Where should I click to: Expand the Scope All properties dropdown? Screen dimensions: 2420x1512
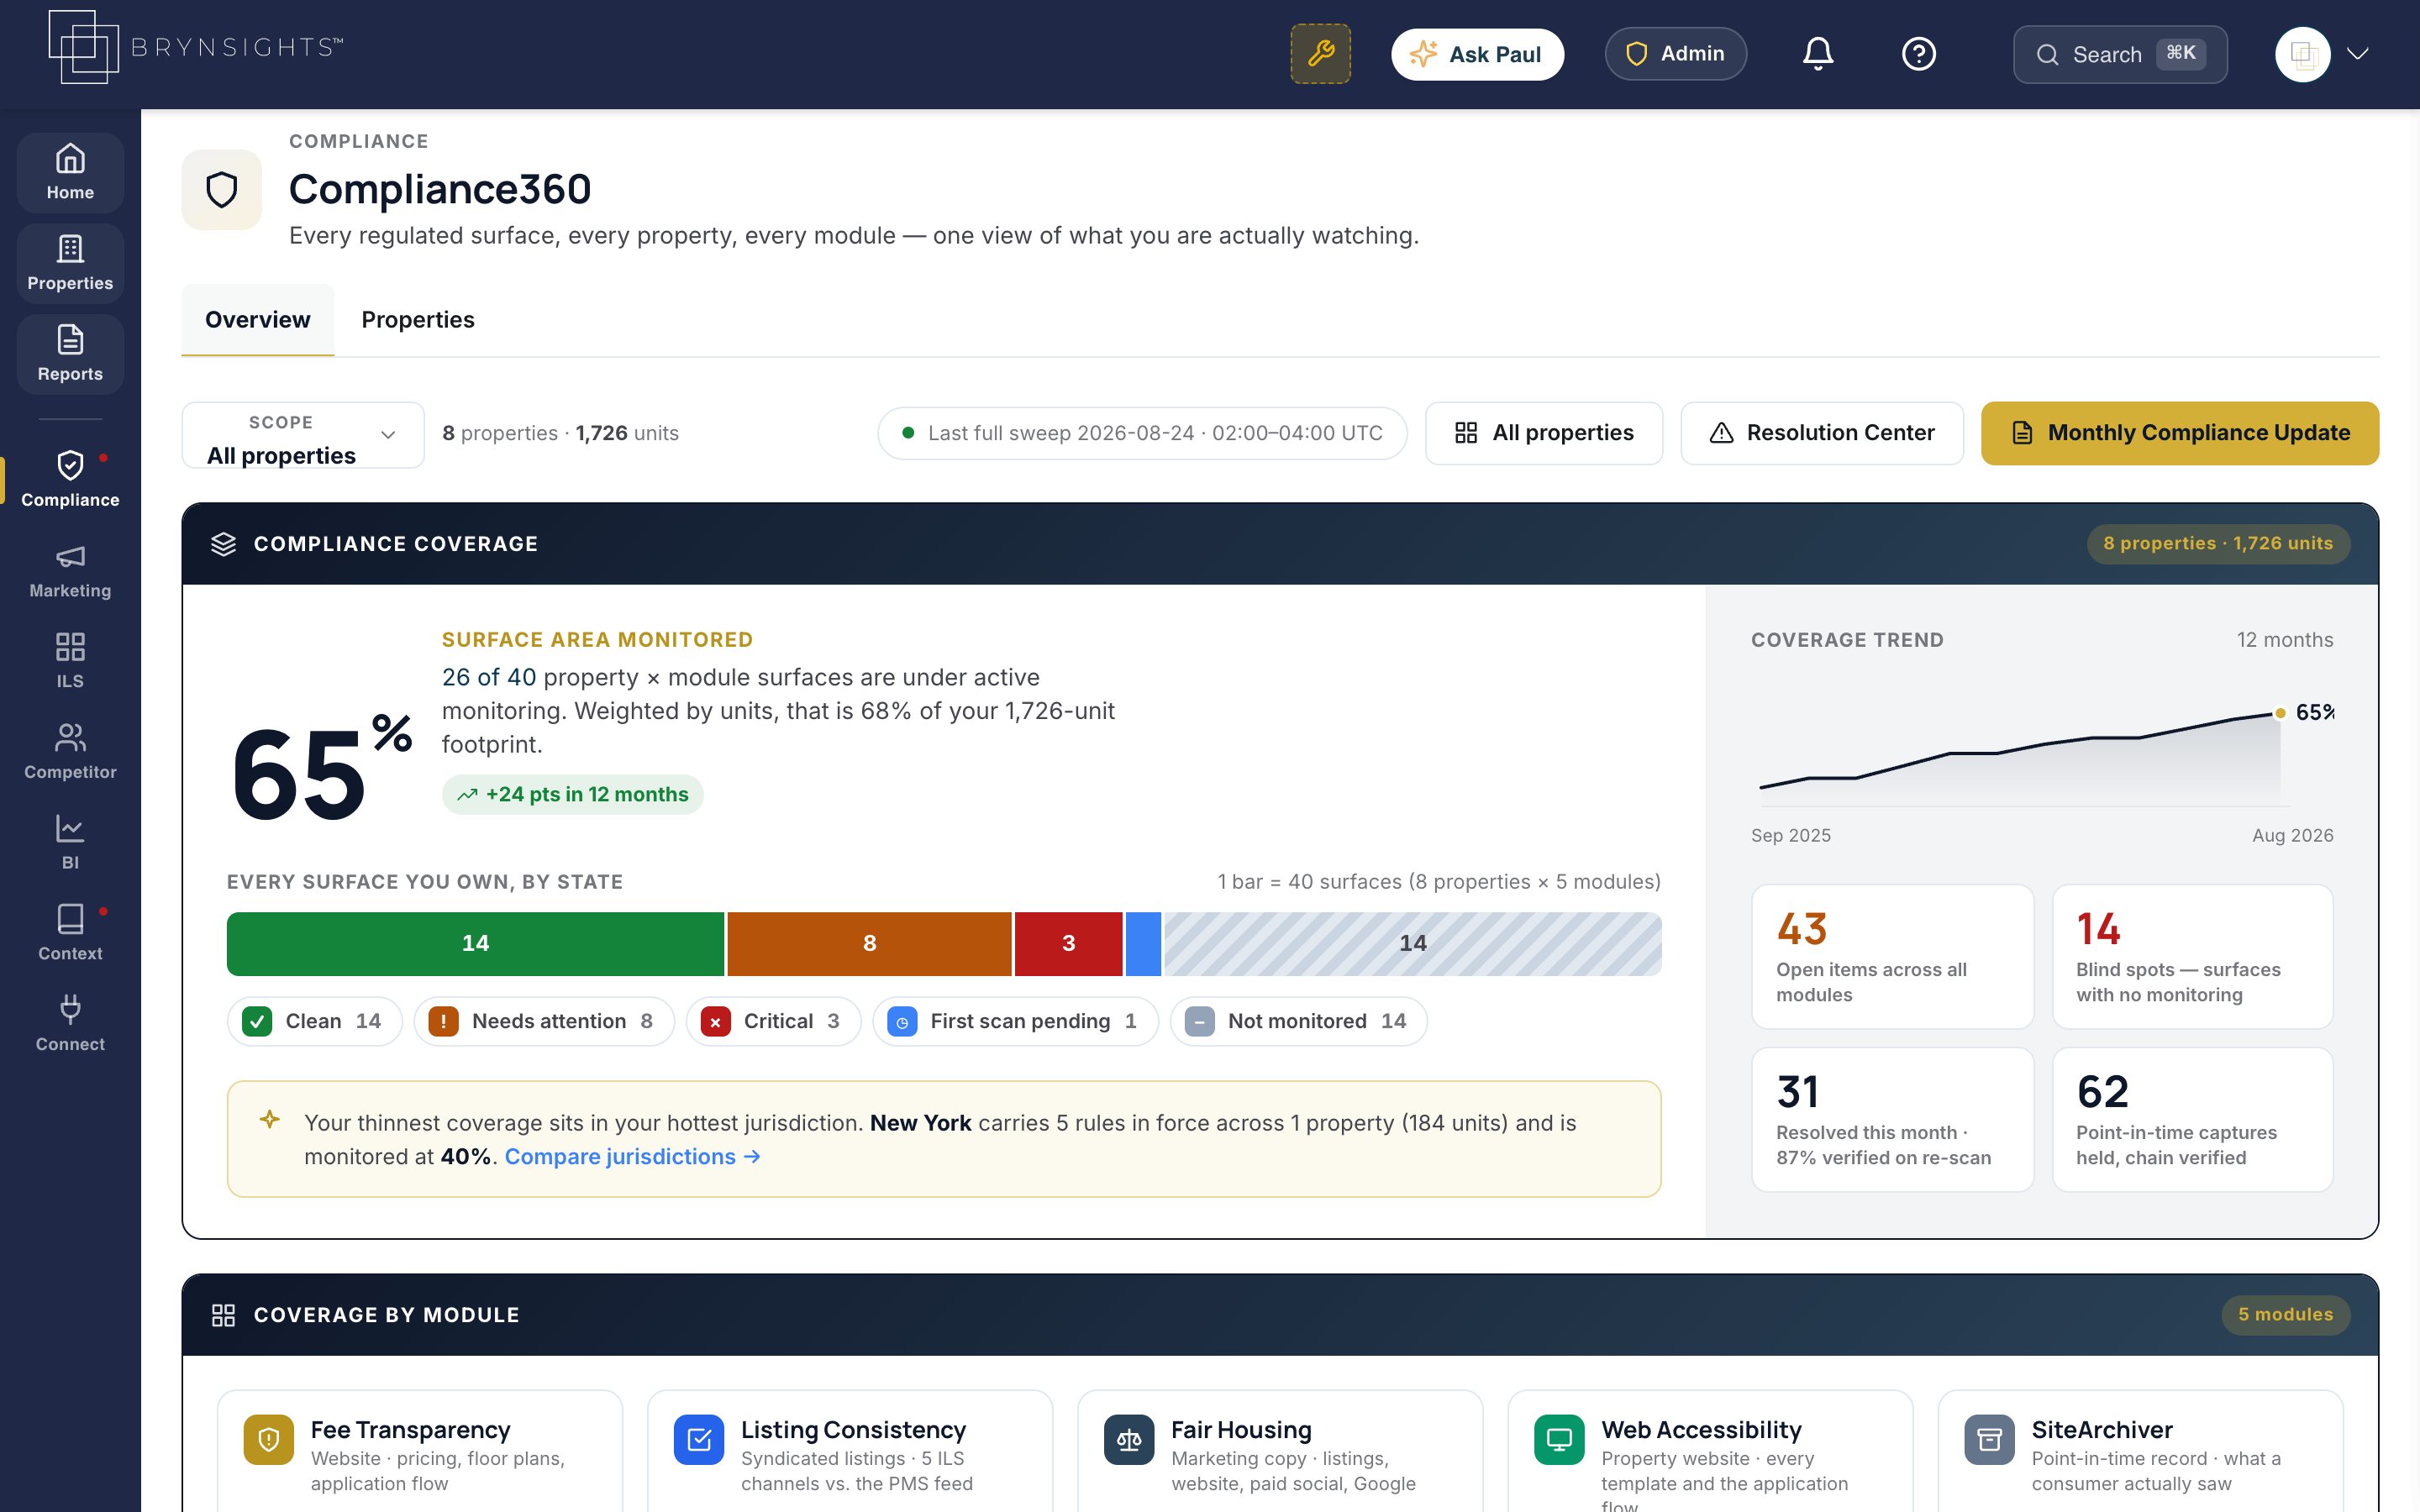[303, 435]
